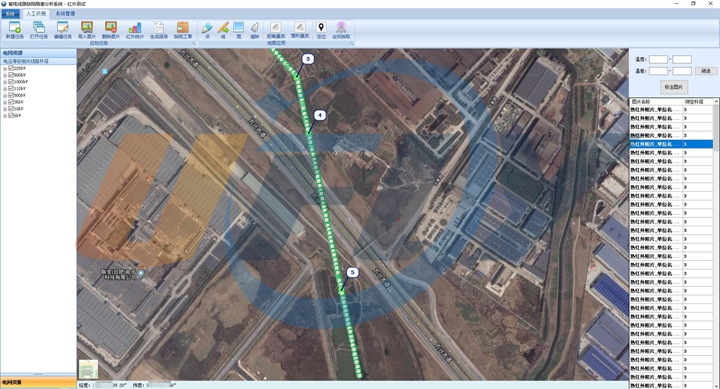
Task: Click the 筛选 filter button
Action: [706, 71]
